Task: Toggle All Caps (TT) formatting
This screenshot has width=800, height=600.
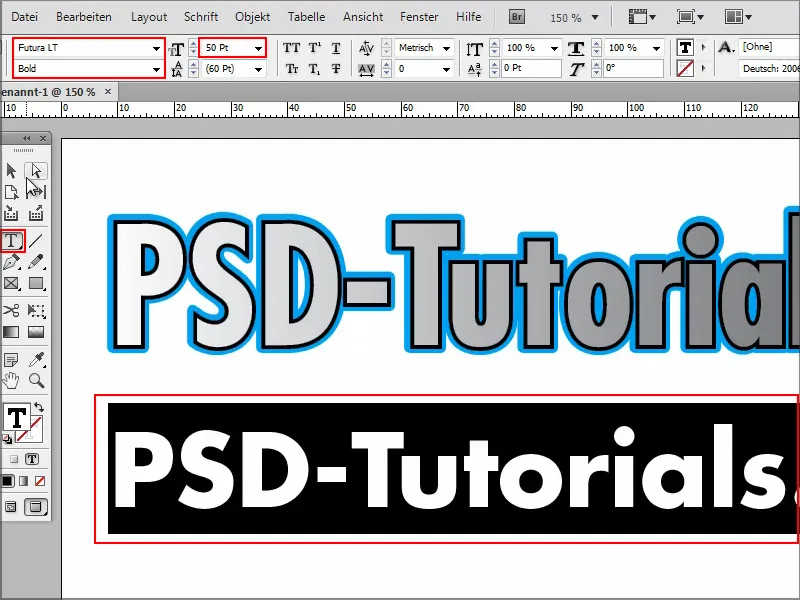Action: [291, 48]
